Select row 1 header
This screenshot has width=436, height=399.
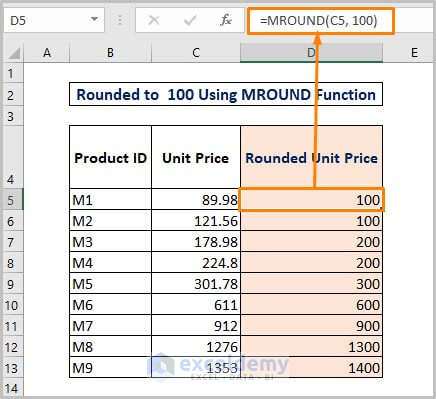[x=13, y=73]
